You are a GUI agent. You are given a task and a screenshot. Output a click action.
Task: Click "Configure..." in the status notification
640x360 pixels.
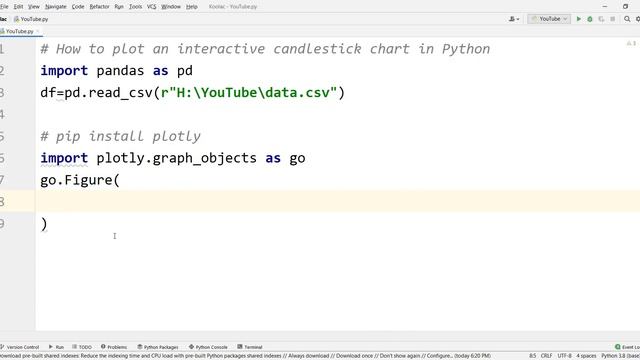440,356
